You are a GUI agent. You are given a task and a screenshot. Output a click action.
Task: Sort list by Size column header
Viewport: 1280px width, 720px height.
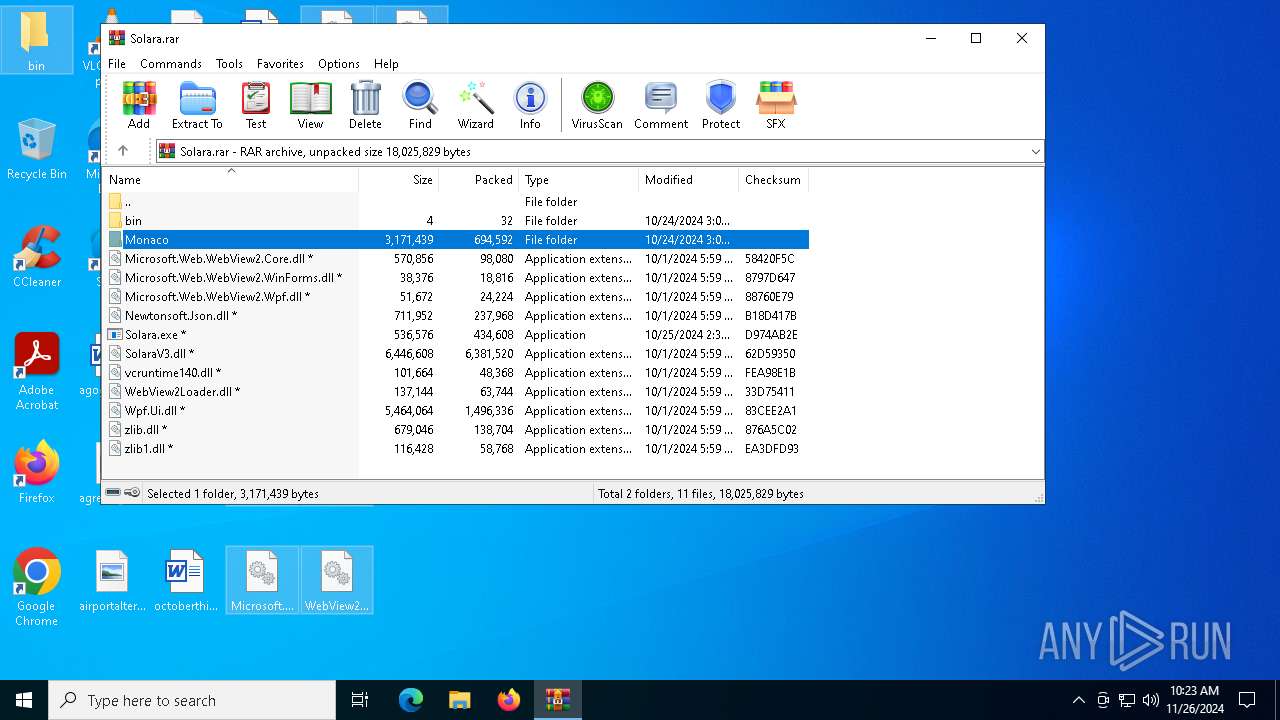click(x=399, y=180)
